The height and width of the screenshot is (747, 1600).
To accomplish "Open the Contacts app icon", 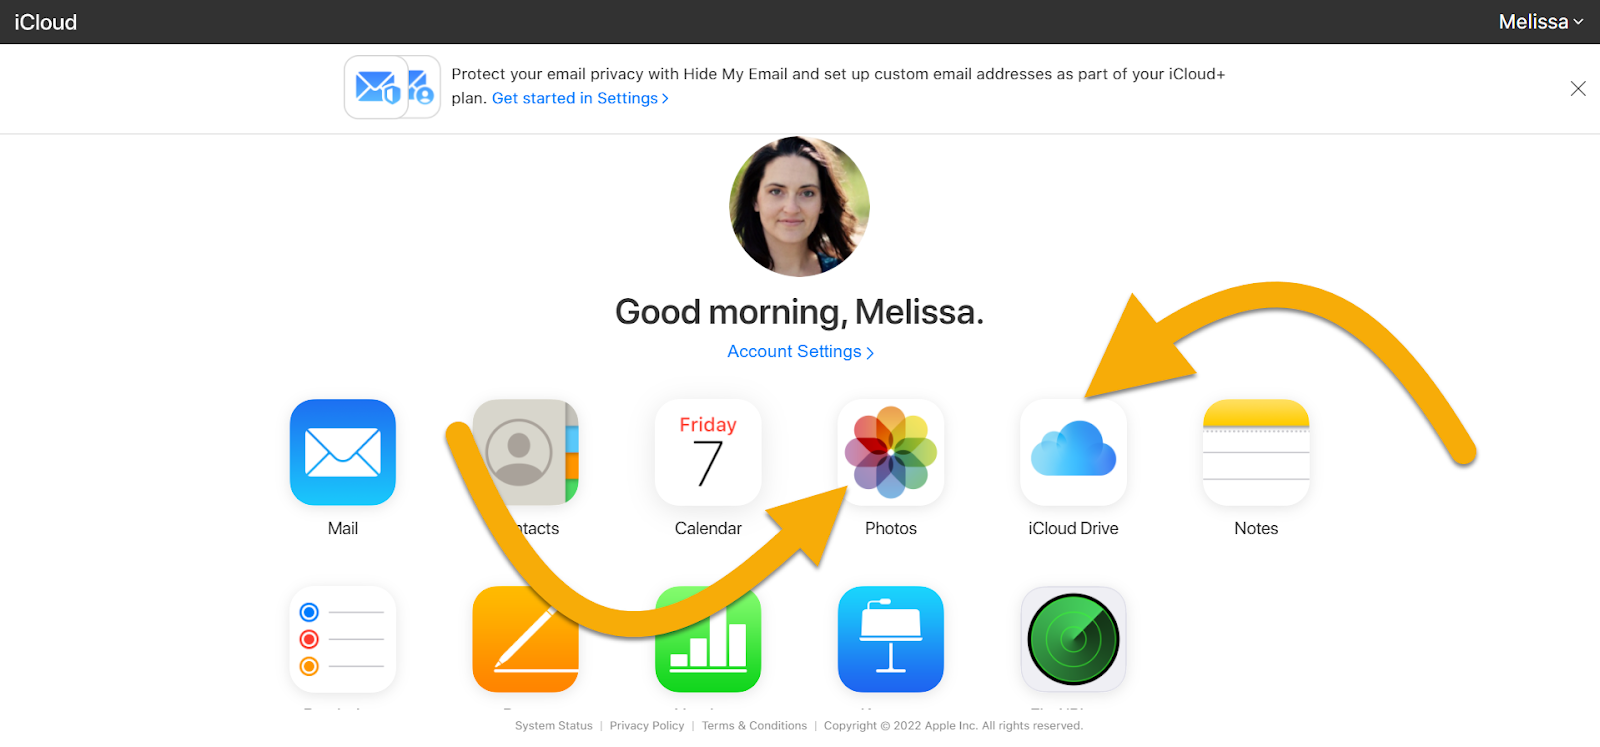I will point(526,452).
